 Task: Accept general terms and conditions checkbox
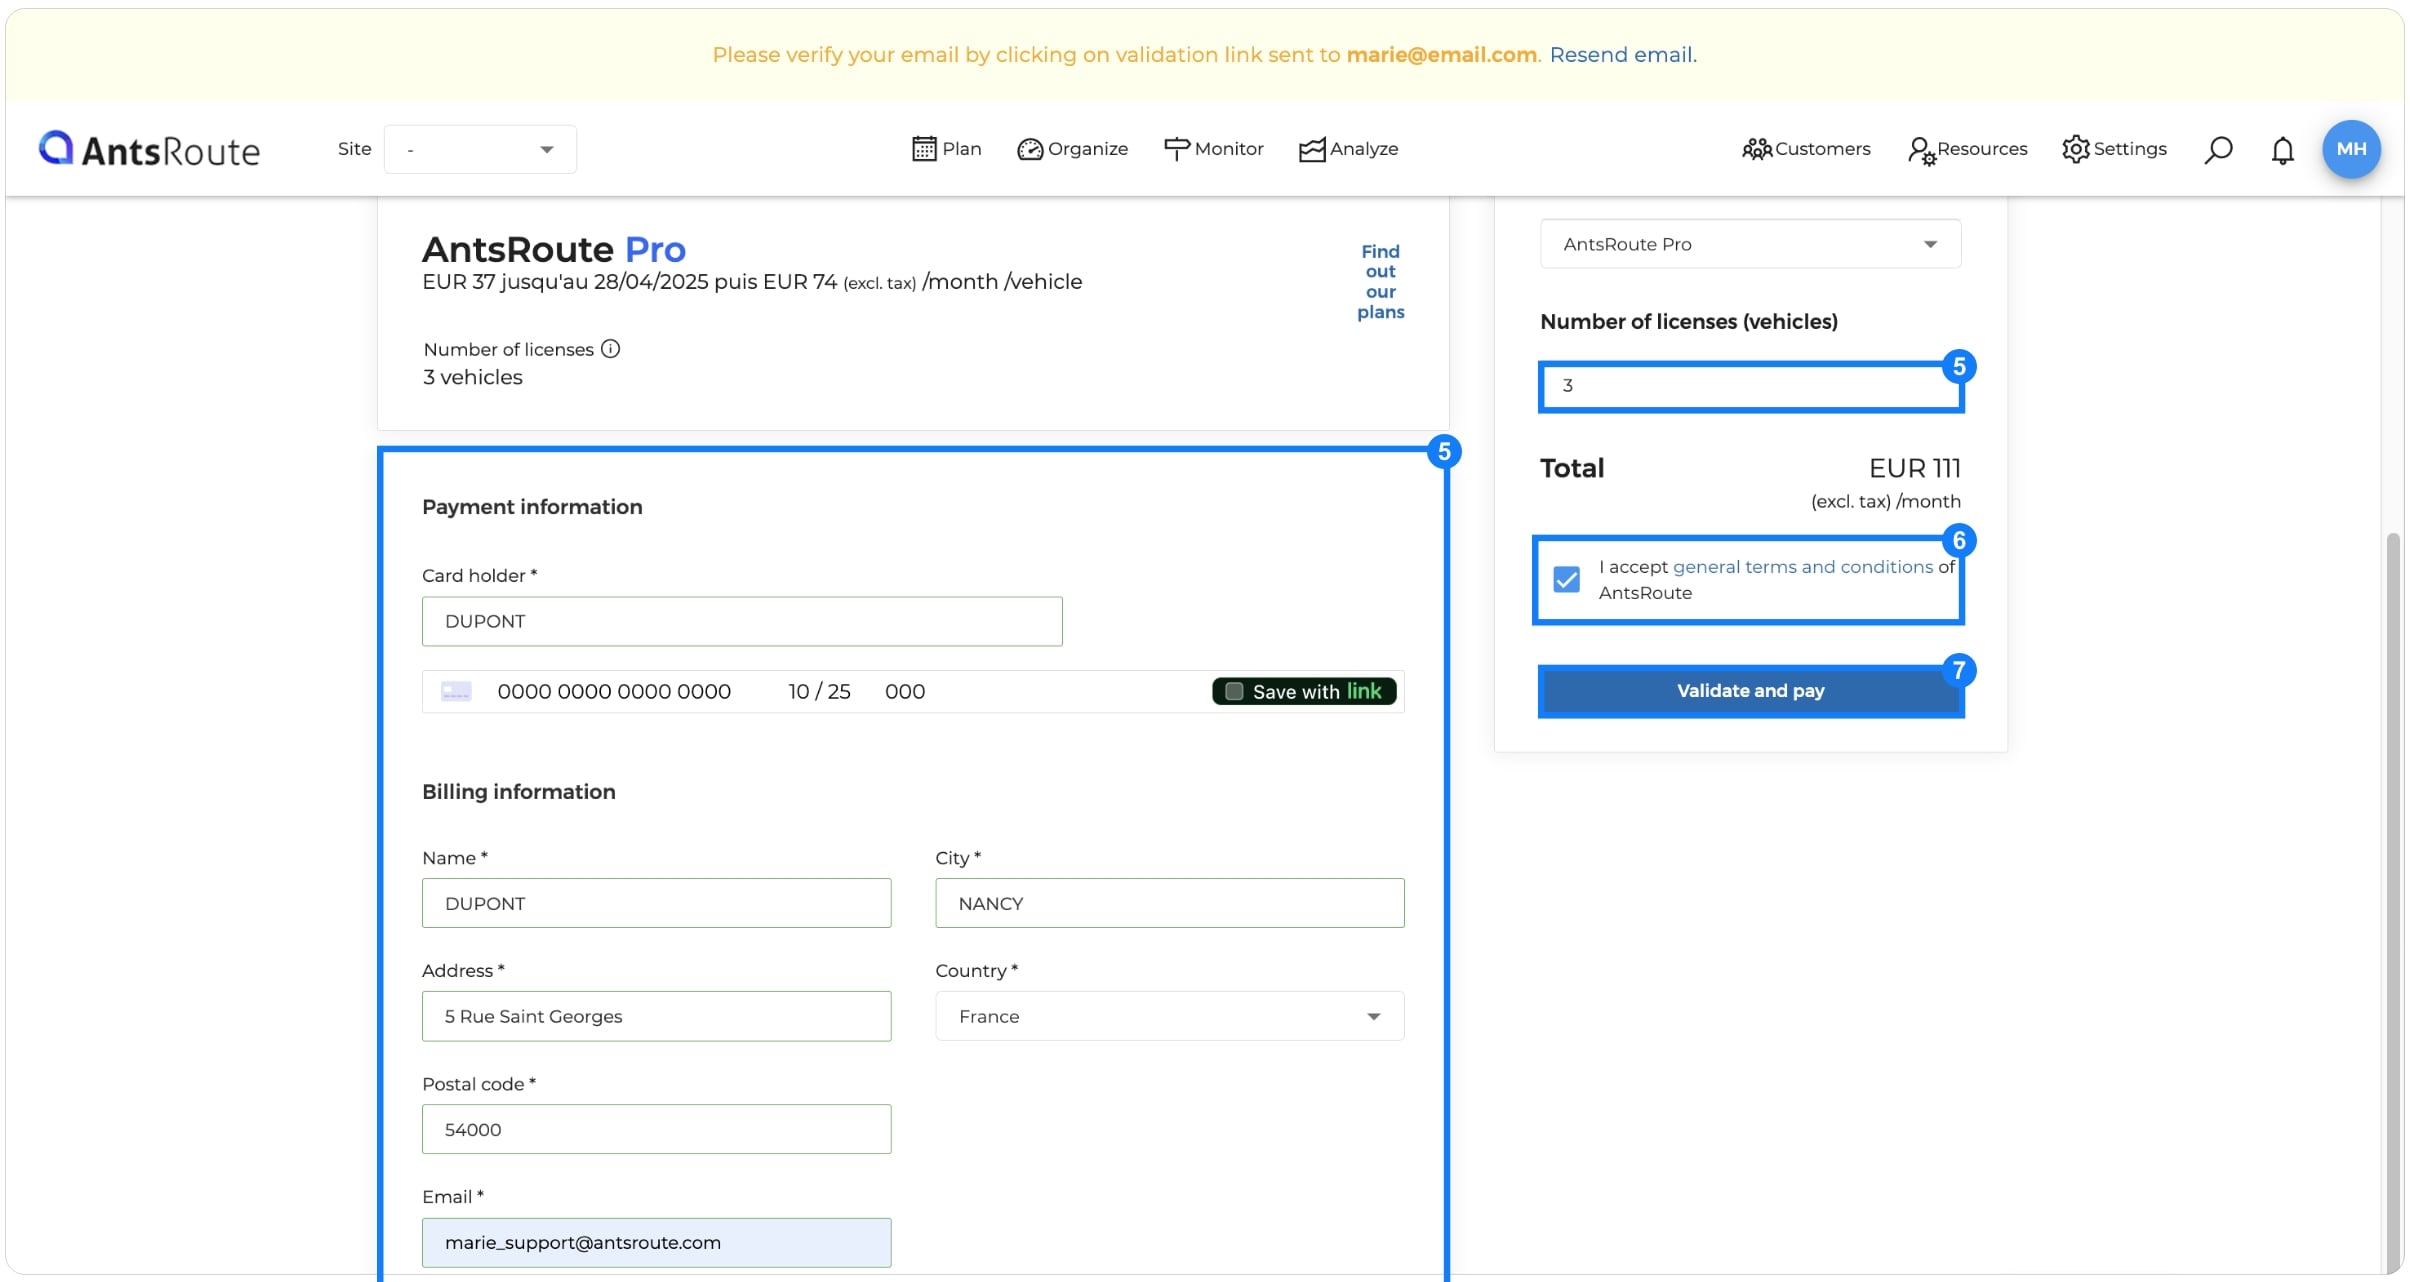tap(1567, 580)
